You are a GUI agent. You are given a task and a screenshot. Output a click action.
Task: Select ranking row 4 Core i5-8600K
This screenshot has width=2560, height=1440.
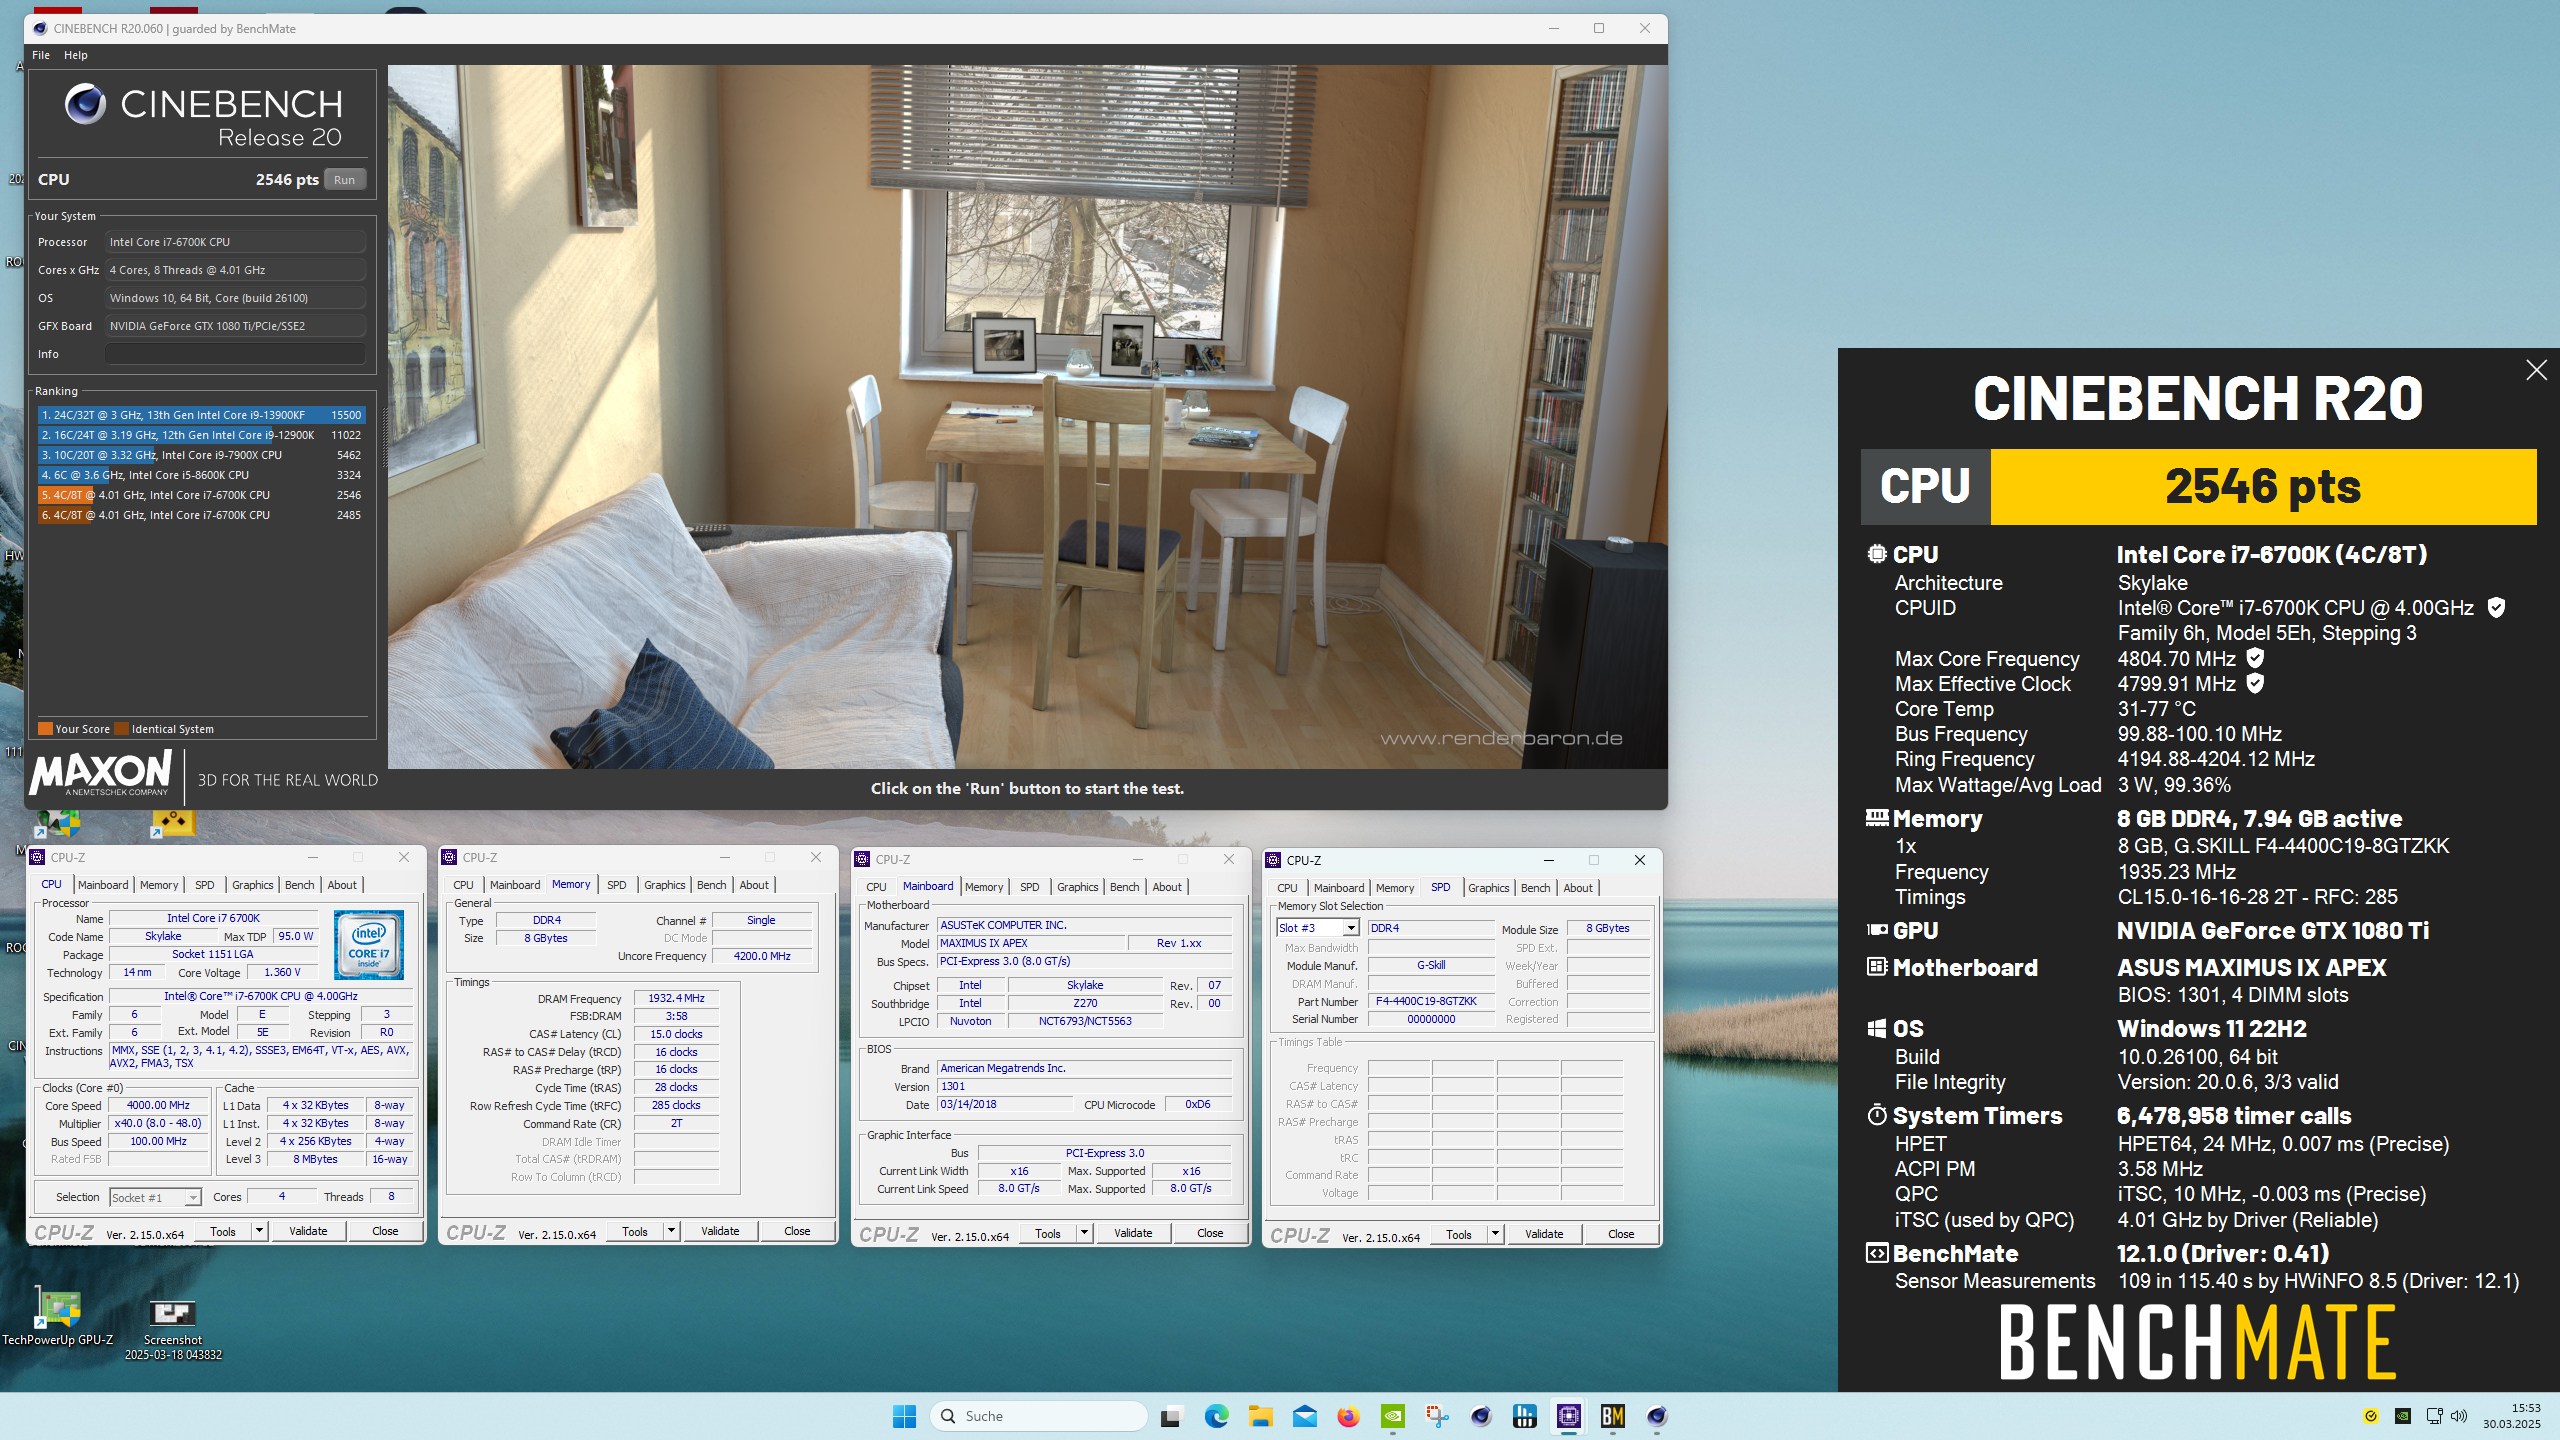click(201, 475)
